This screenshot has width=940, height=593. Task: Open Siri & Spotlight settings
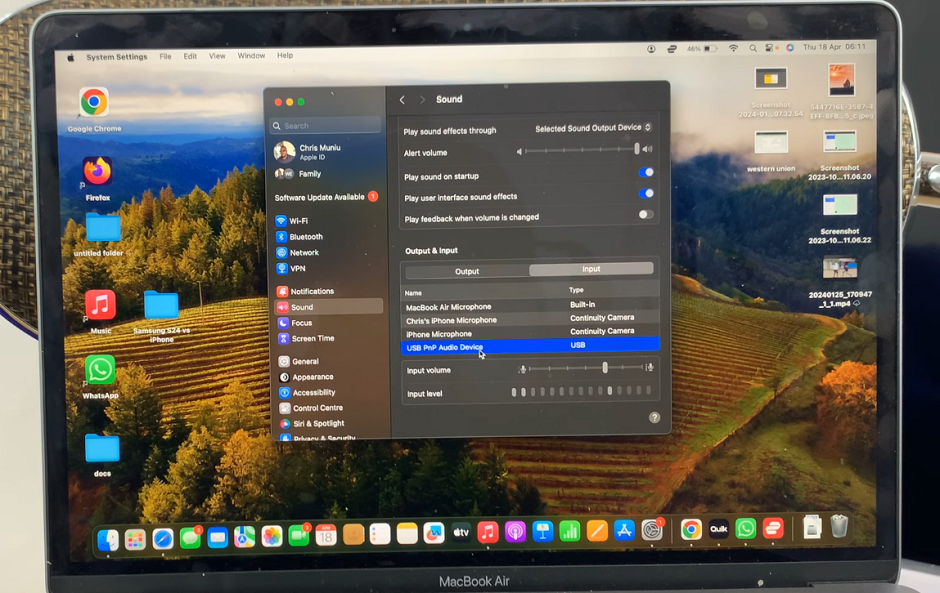coord(312,423)
